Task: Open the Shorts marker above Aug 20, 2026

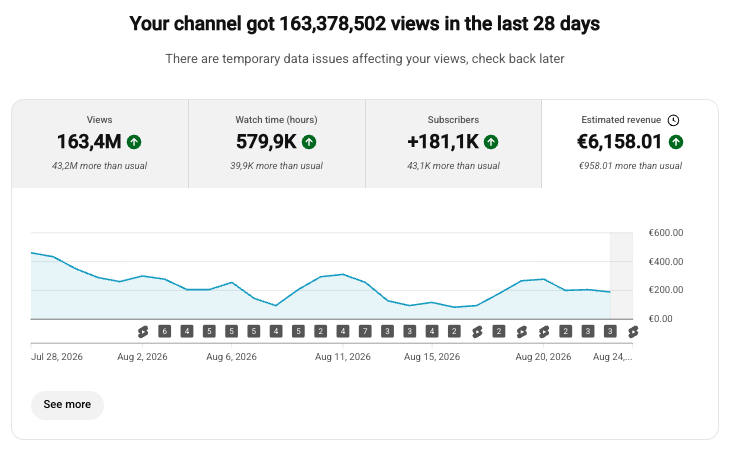Action: point(544,332)
